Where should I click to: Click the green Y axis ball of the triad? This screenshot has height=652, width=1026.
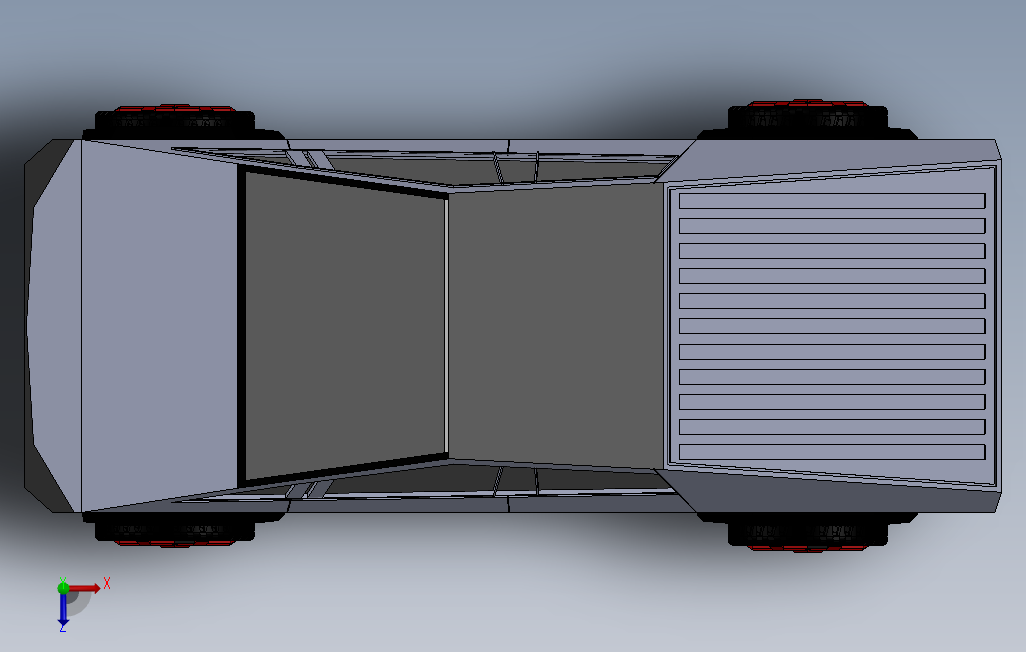[63, 588]
